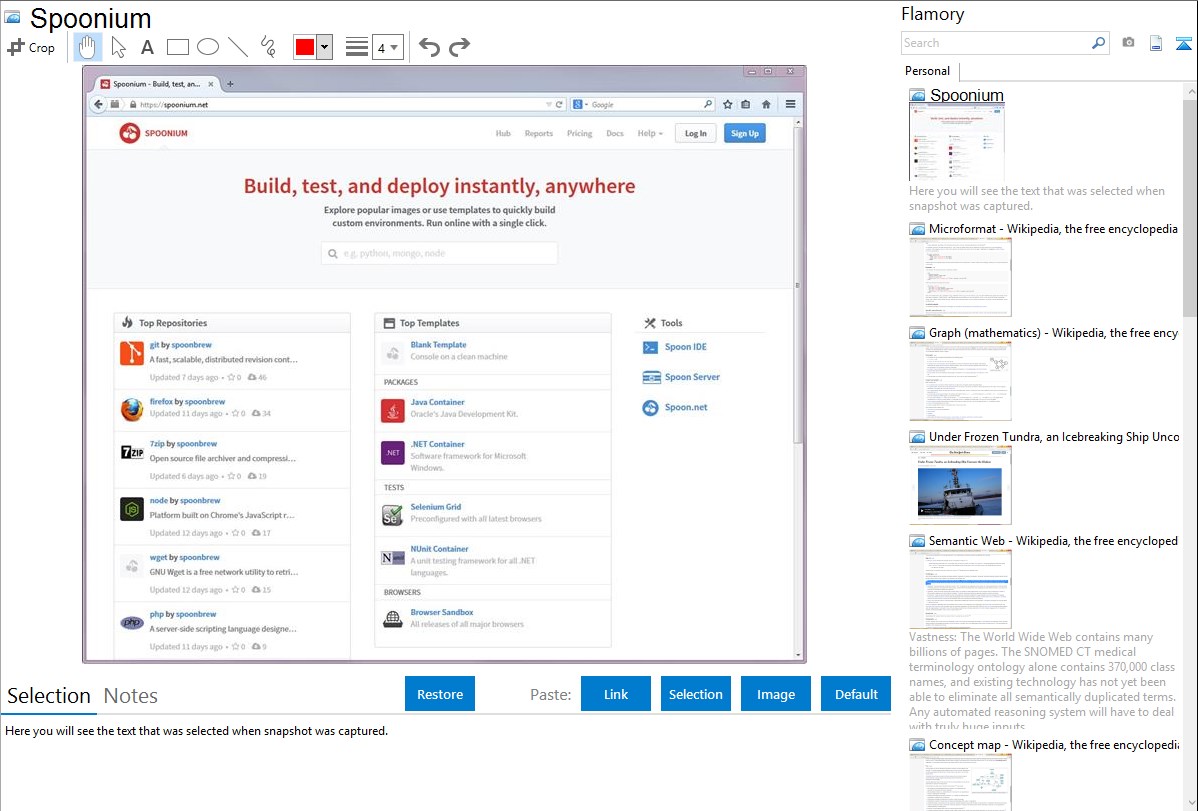The width and height of the screenshot is (1198, 811).
Task: Select the arrow pointer tool
Action: coord(118,47)
